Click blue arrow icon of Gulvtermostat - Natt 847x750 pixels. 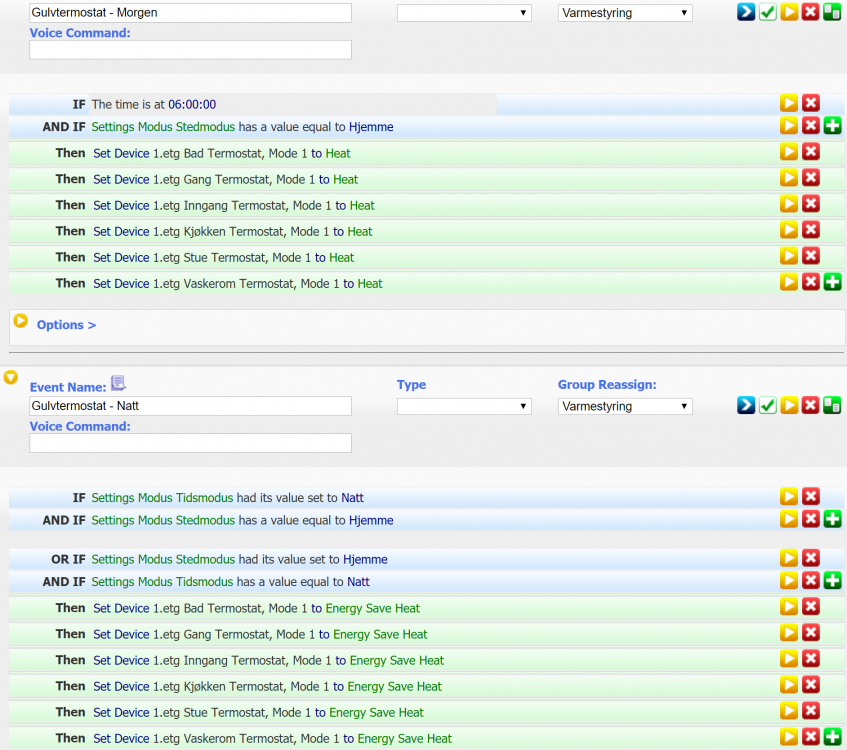[x=746, y=405]
